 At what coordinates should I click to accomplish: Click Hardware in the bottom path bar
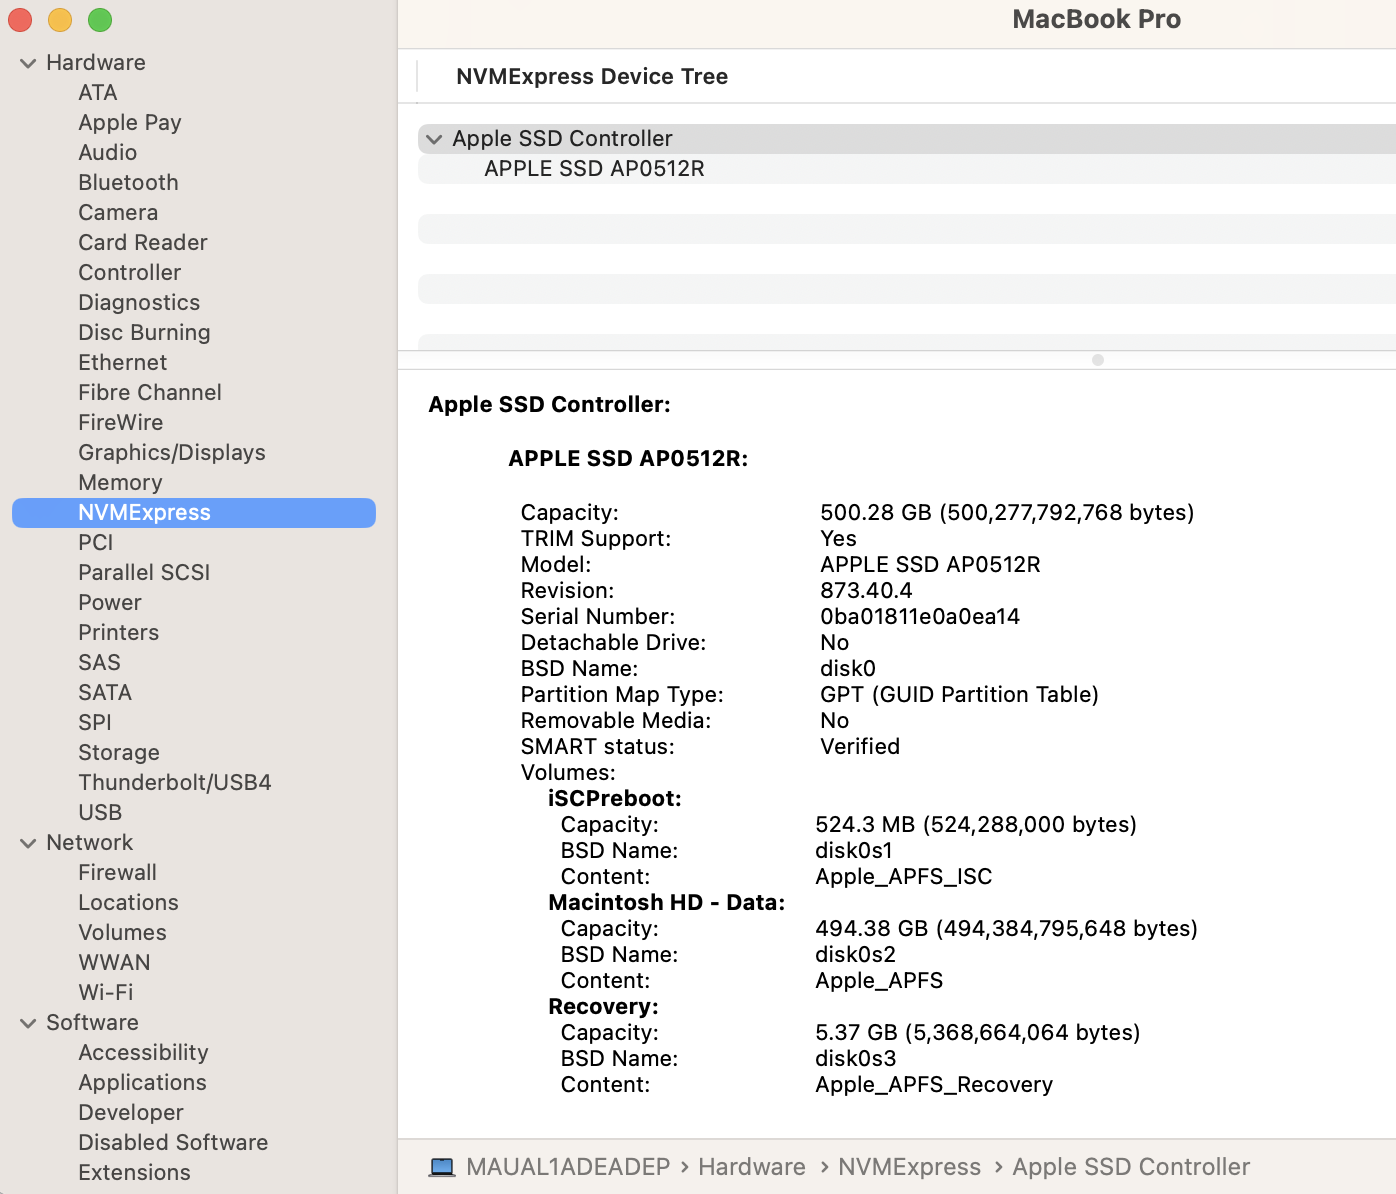pyautogui.click(x=752, y=1167)
